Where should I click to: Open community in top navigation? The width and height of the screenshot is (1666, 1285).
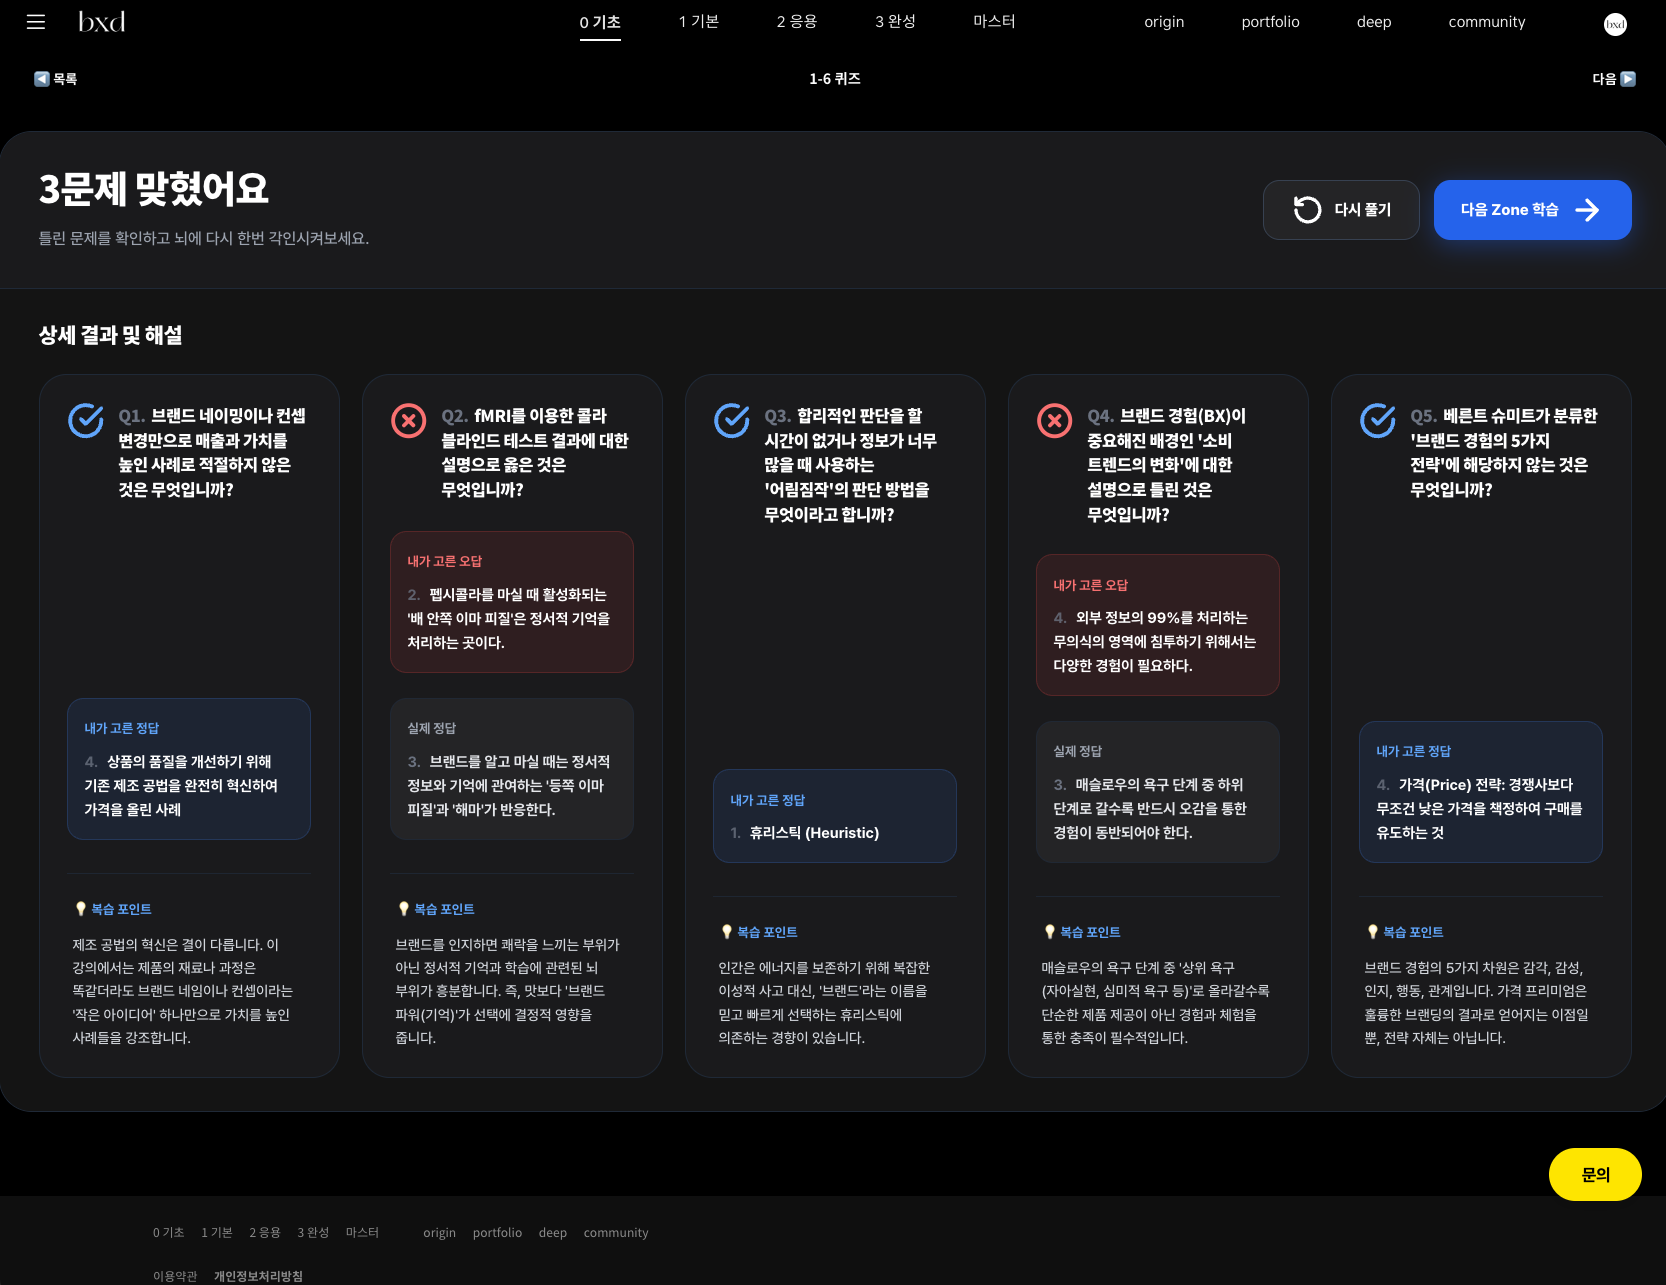(1487, 22)
